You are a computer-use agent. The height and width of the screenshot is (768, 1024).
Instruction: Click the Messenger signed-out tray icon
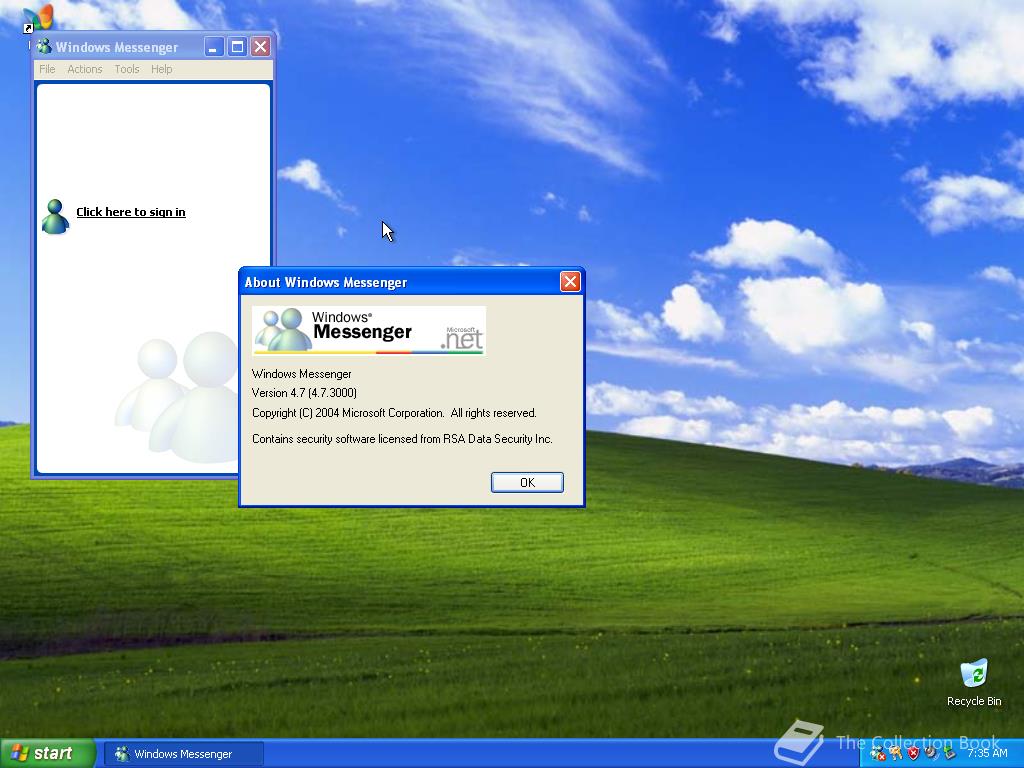click(878, 753)
